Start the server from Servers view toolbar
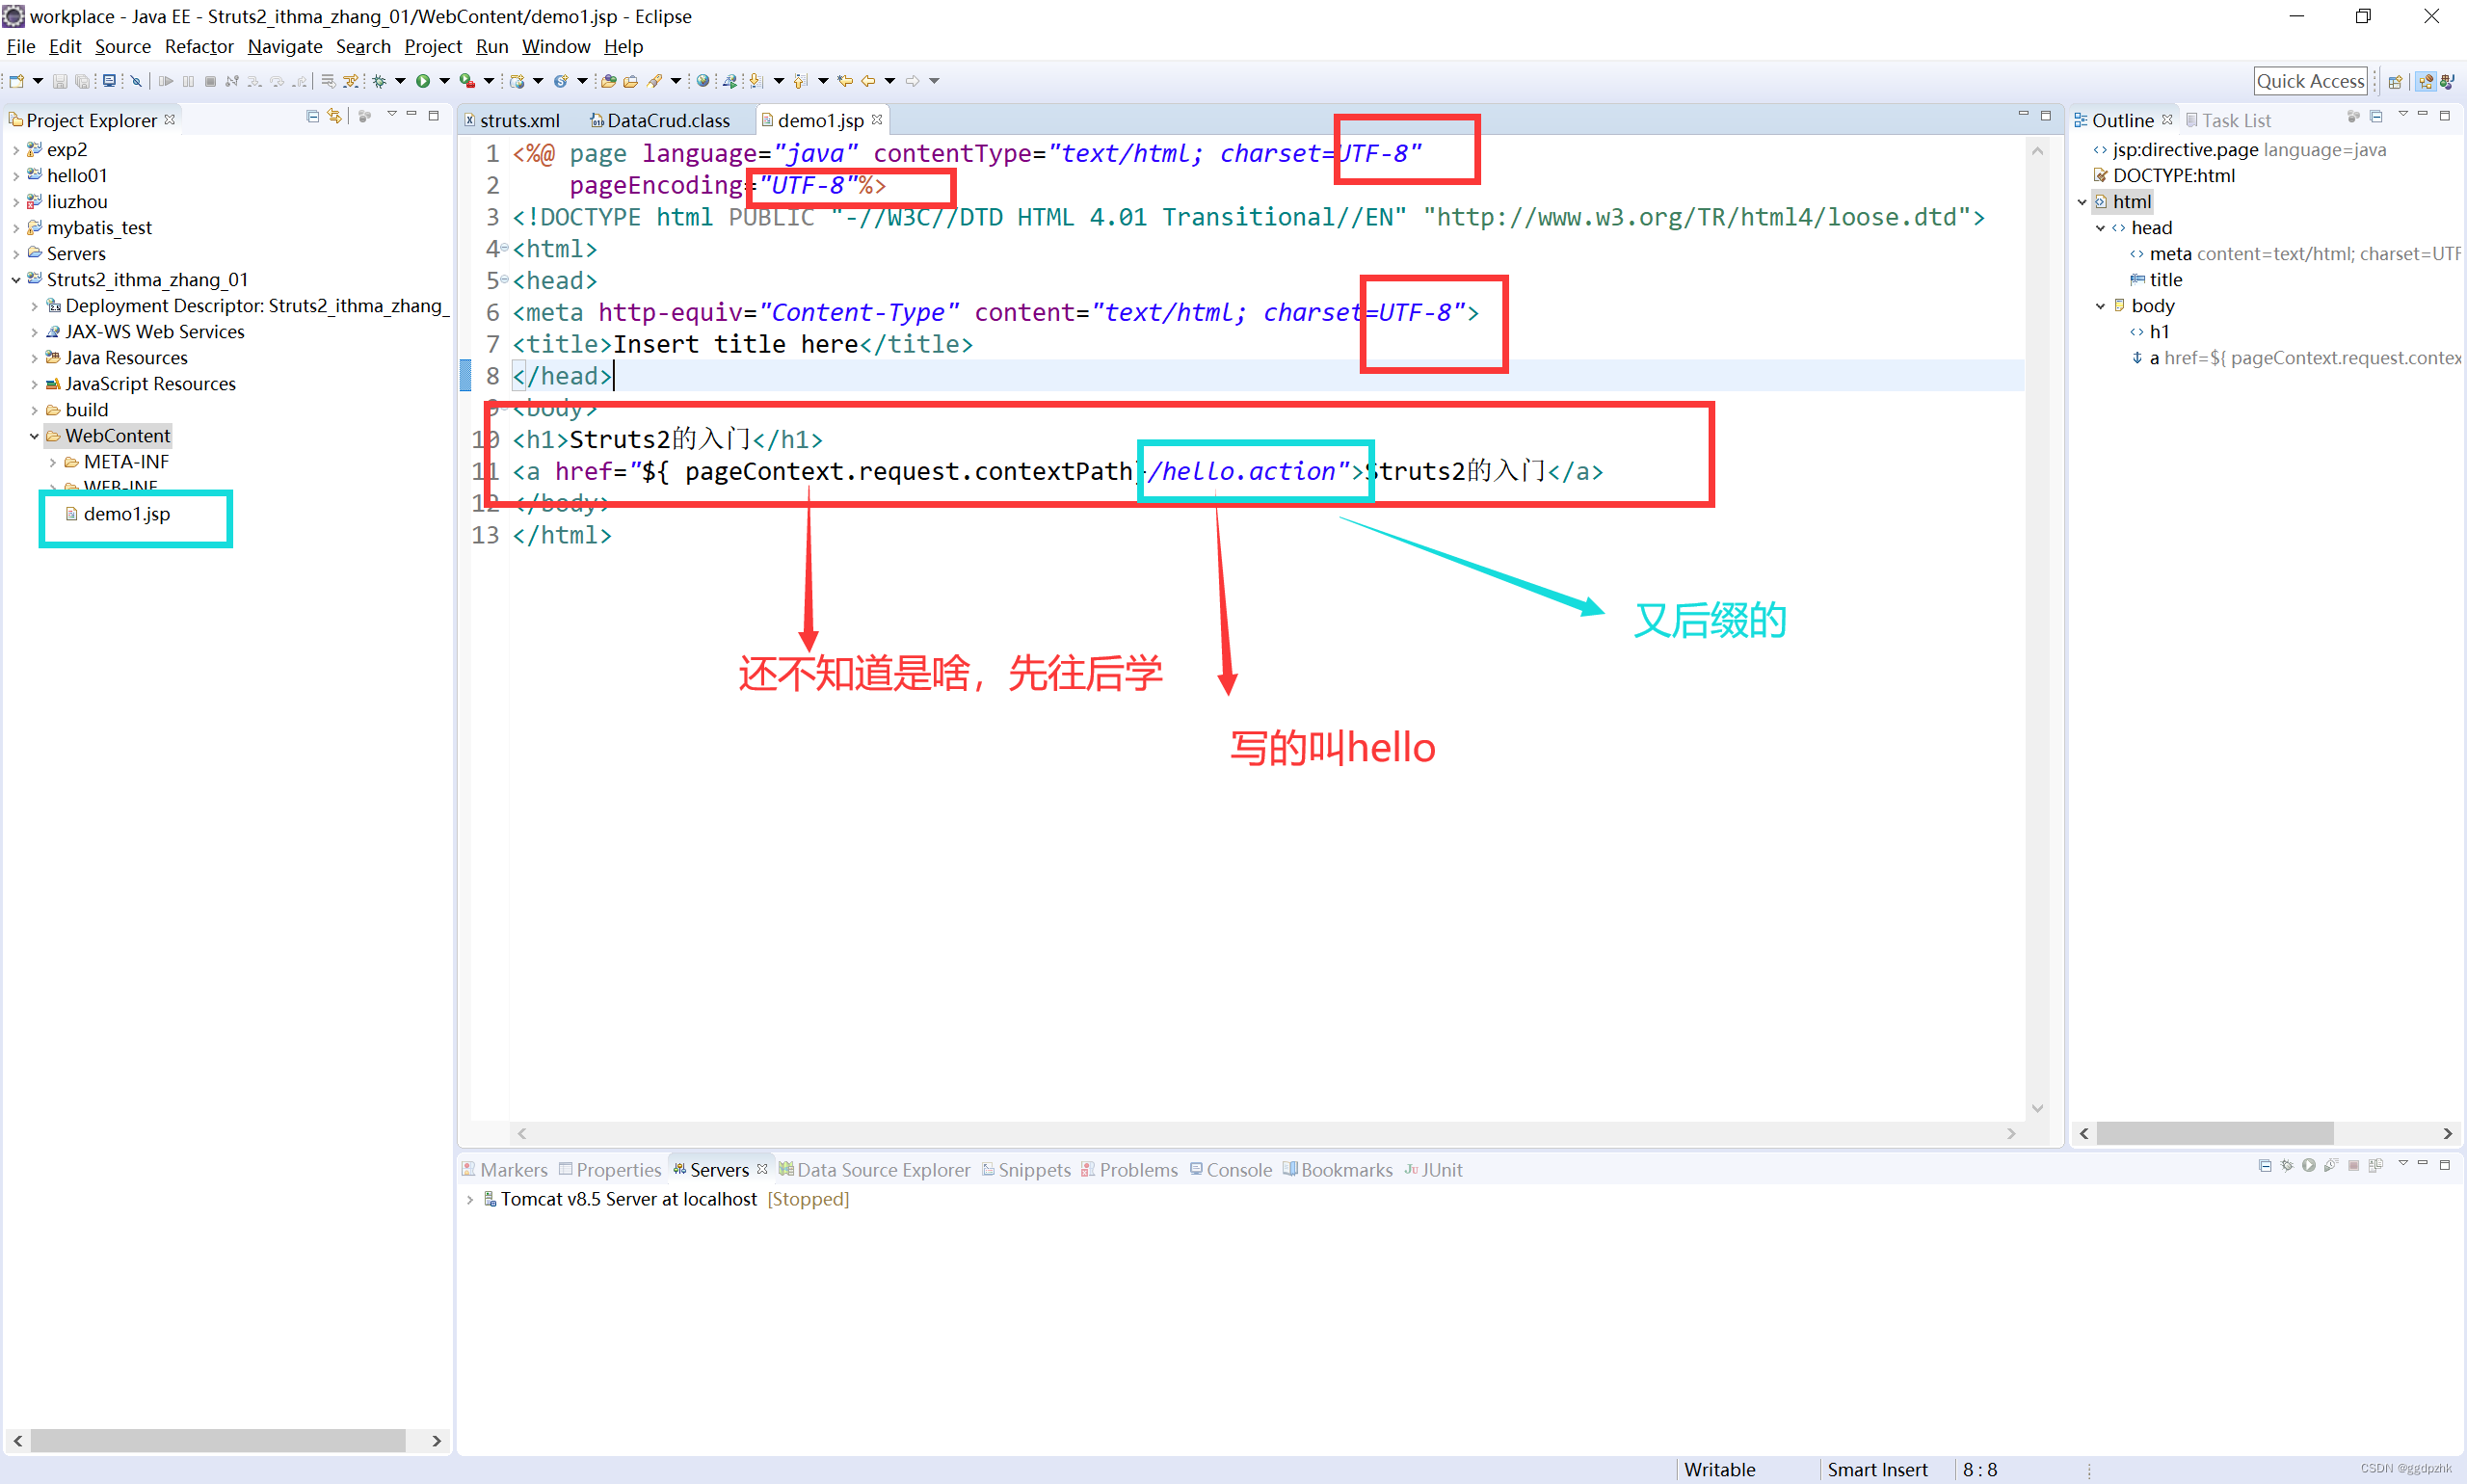2467x1484 pixels. click(2308, 1165)
